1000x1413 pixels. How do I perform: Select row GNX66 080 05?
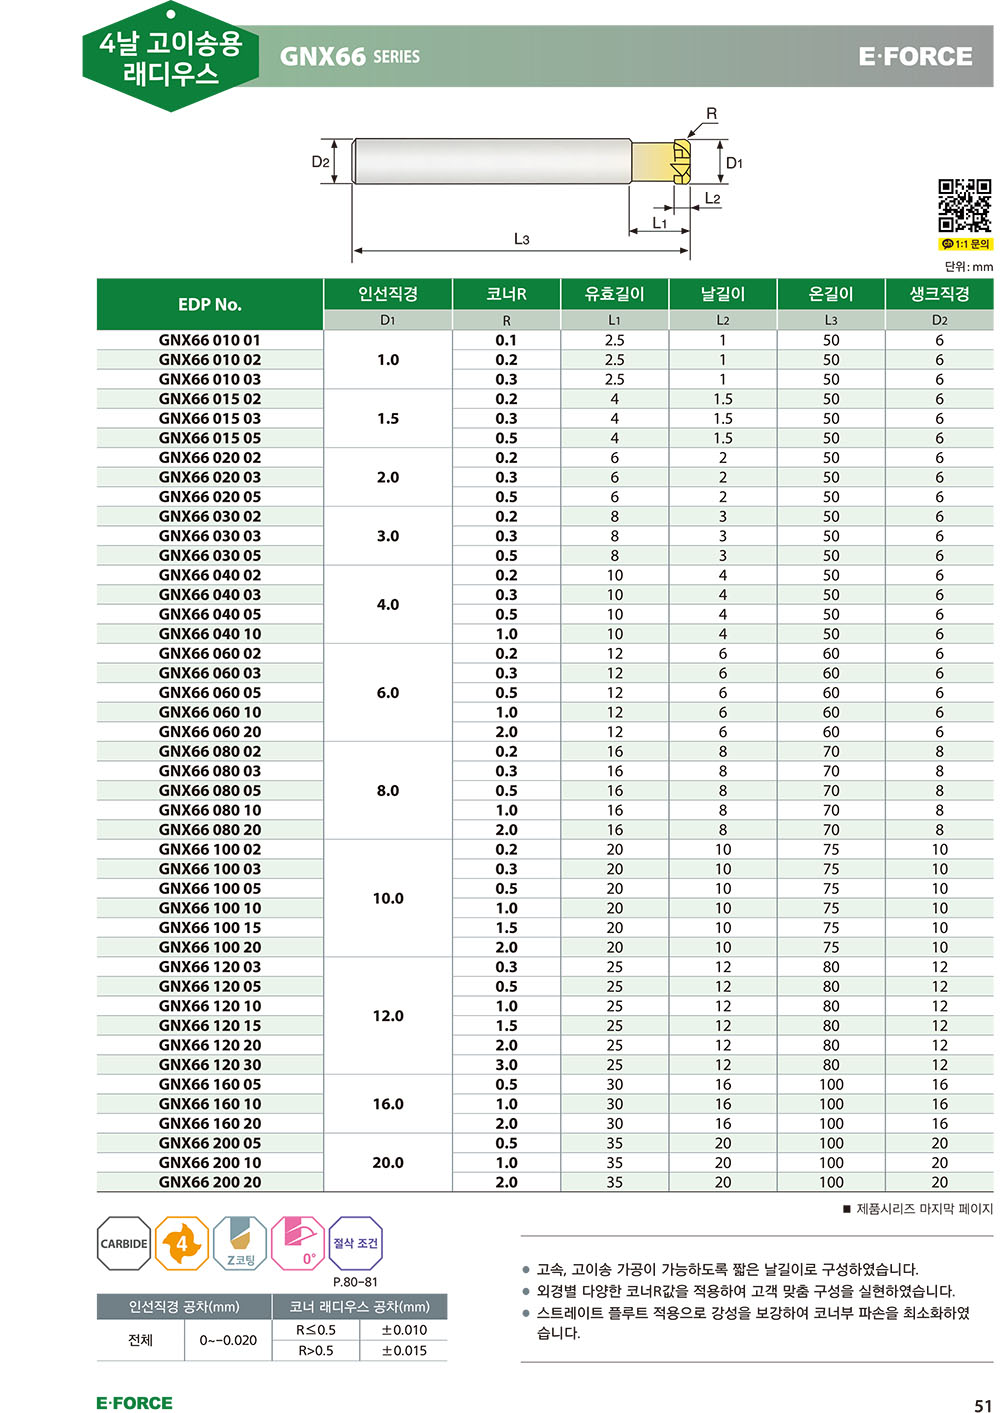[545, 790]
